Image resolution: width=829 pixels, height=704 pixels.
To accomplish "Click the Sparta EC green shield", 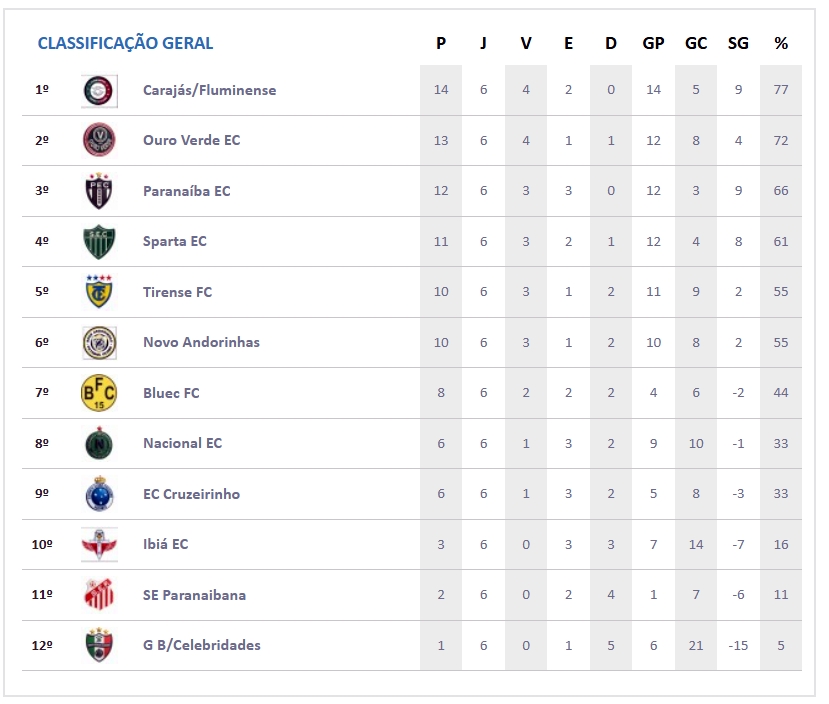I will coord(99,241).
